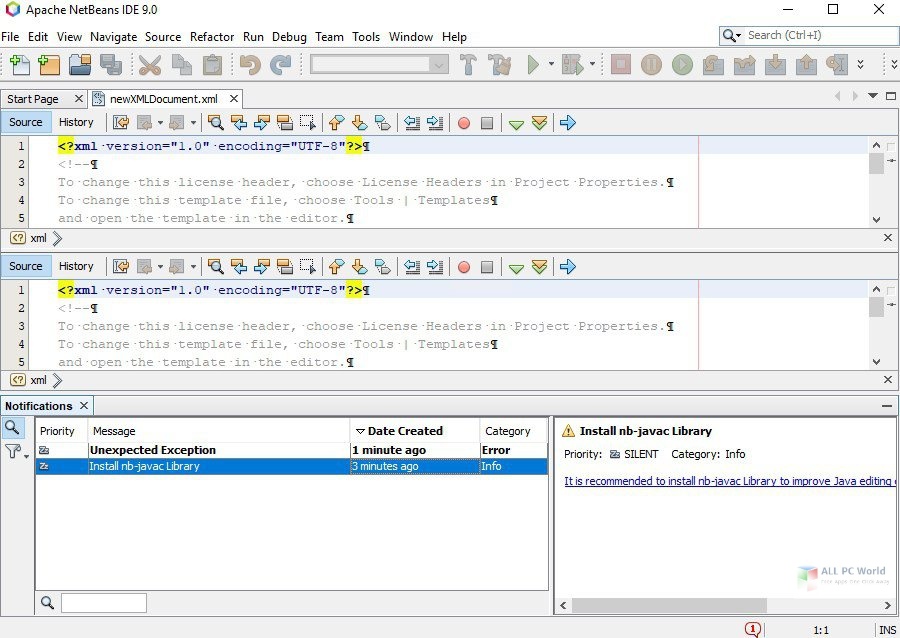Click the Build Project hammer icon
900x638 pixels.
coord(468,64)
